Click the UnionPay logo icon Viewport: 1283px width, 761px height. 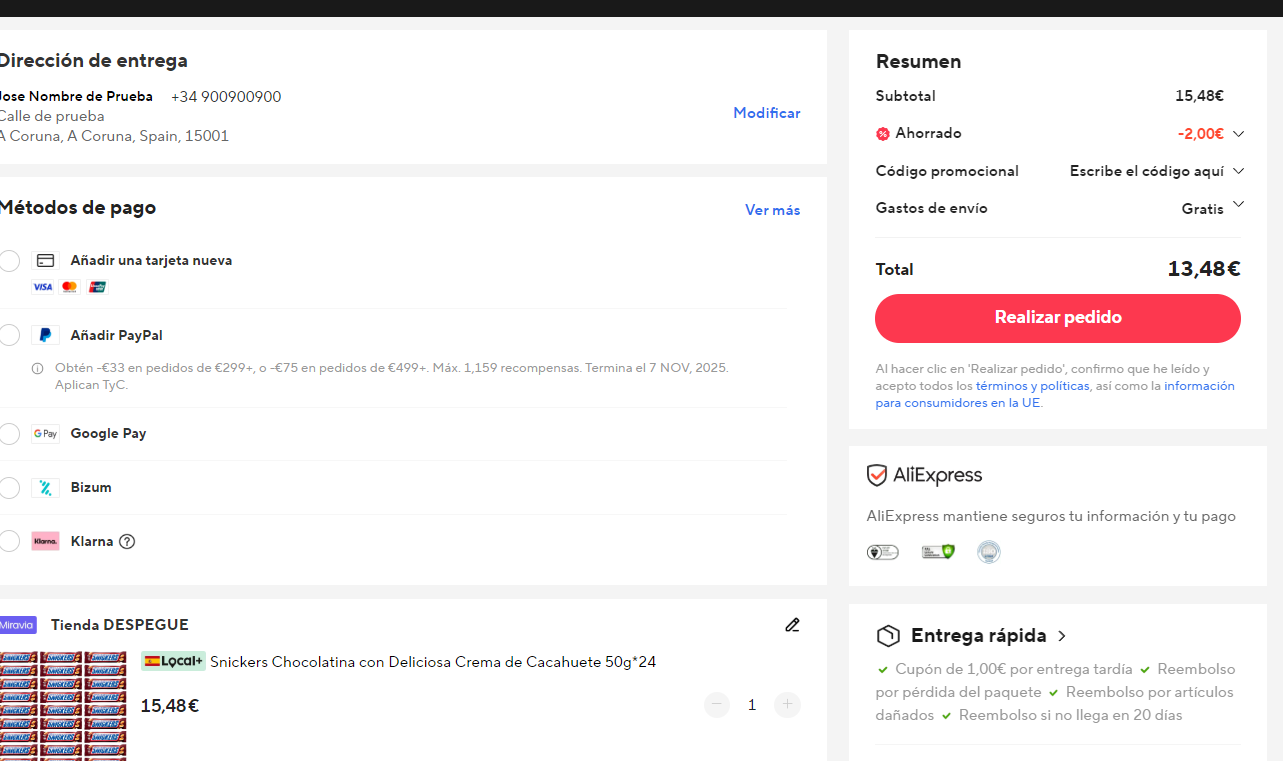tap(97, 287)
